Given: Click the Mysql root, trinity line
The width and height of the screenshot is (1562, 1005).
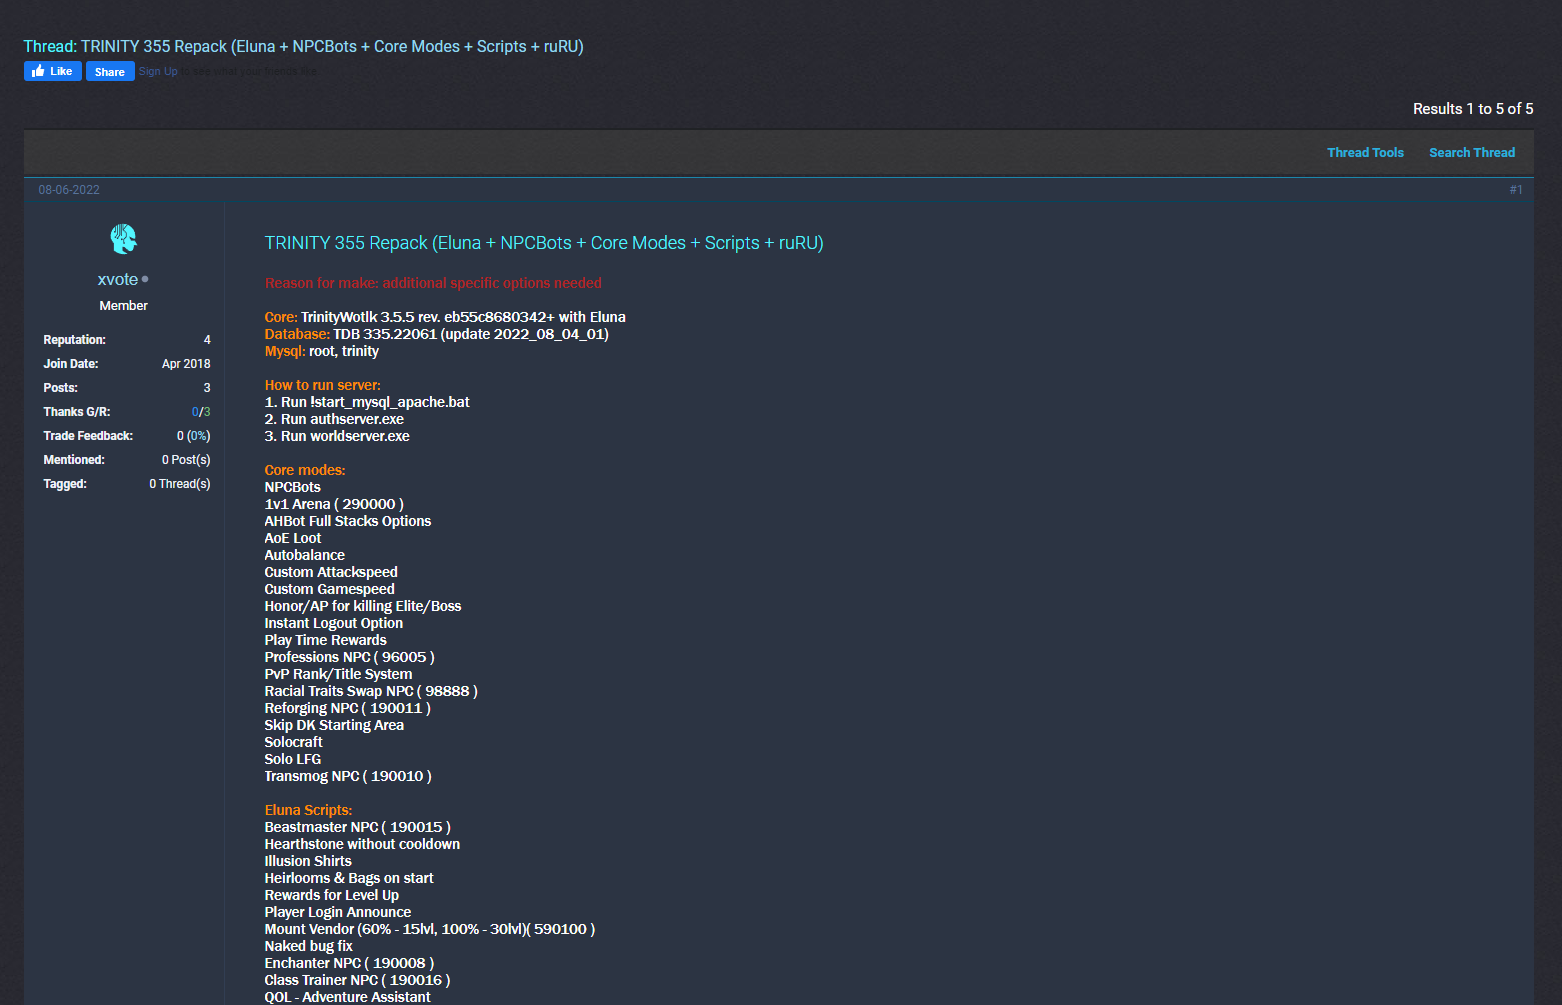Looking at the screenshot, I should pos(322,351).
